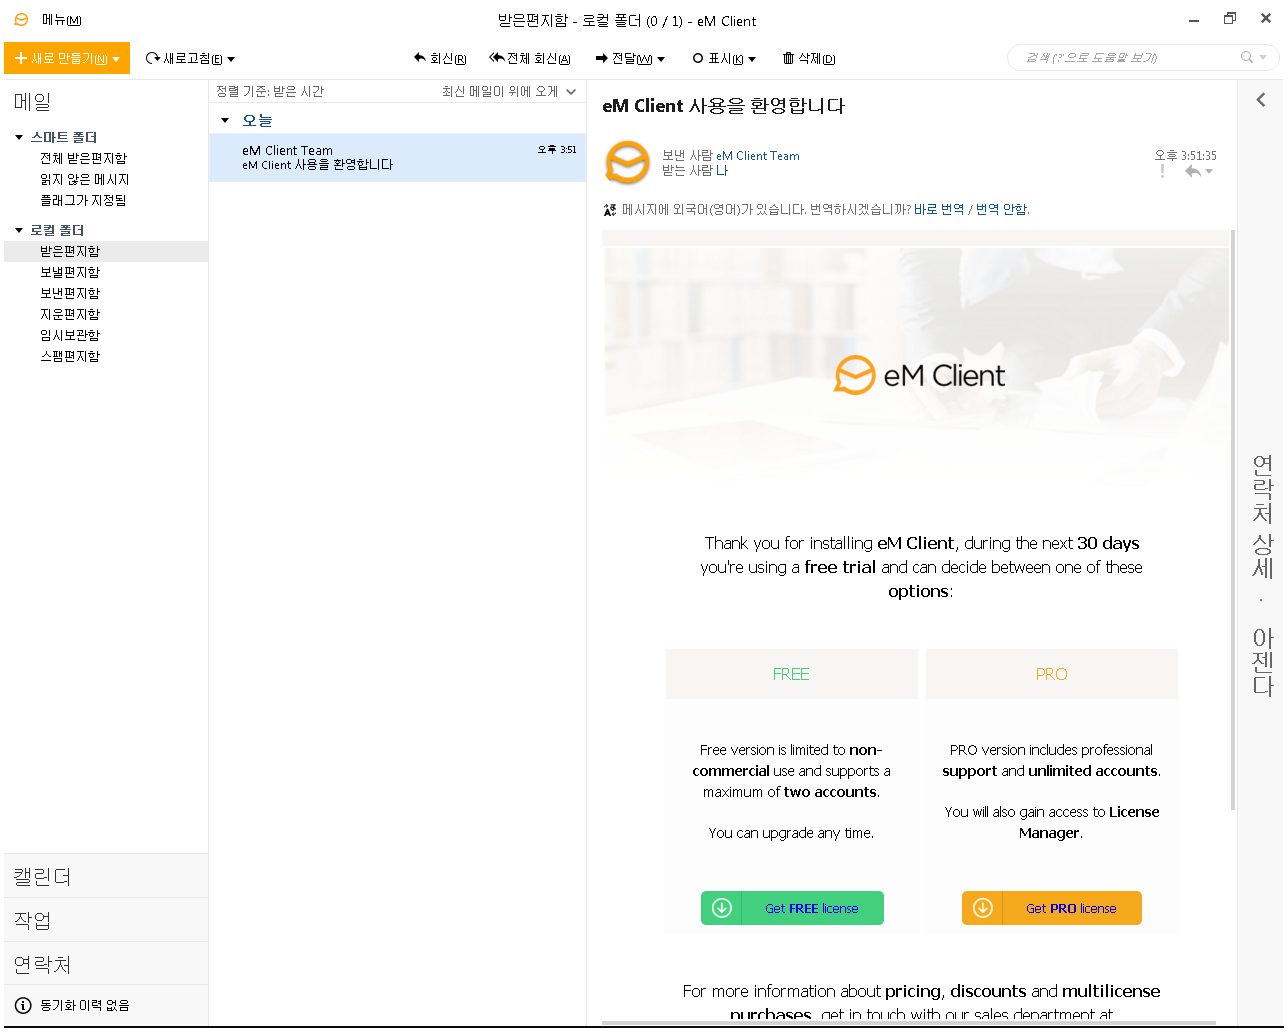This screenshot has width=1288, height=1032.
Task: Open the 보낸편지함 folder
Action: pos(70,293)
